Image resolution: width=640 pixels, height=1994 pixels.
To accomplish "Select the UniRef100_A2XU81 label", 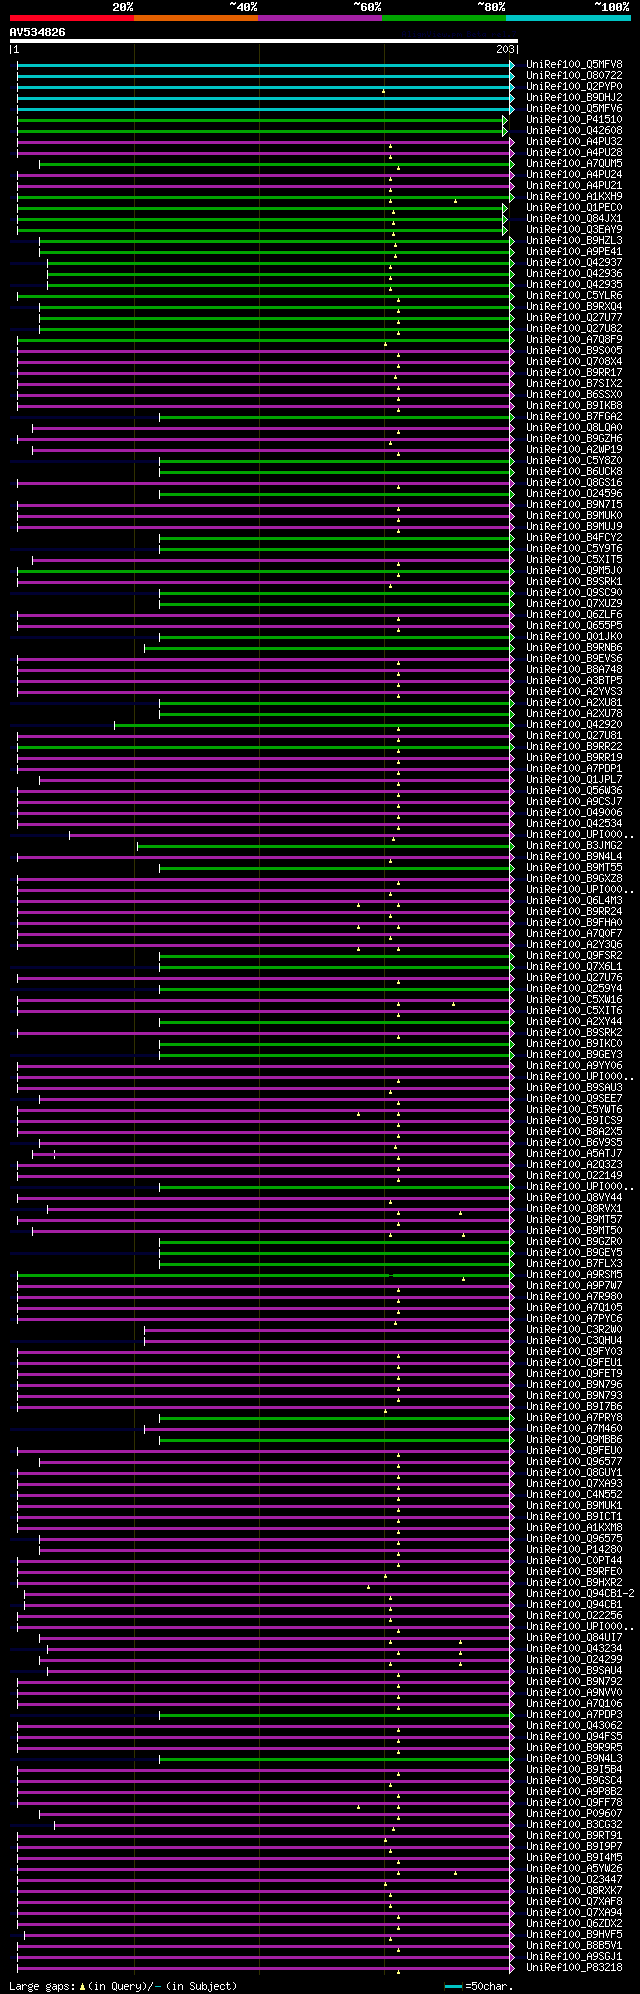I will pos(574,703).
